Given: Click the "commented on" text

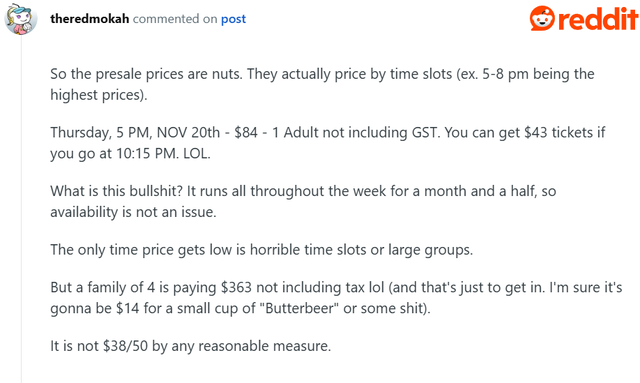Looking at the screenshot, I should pos(175,19).
